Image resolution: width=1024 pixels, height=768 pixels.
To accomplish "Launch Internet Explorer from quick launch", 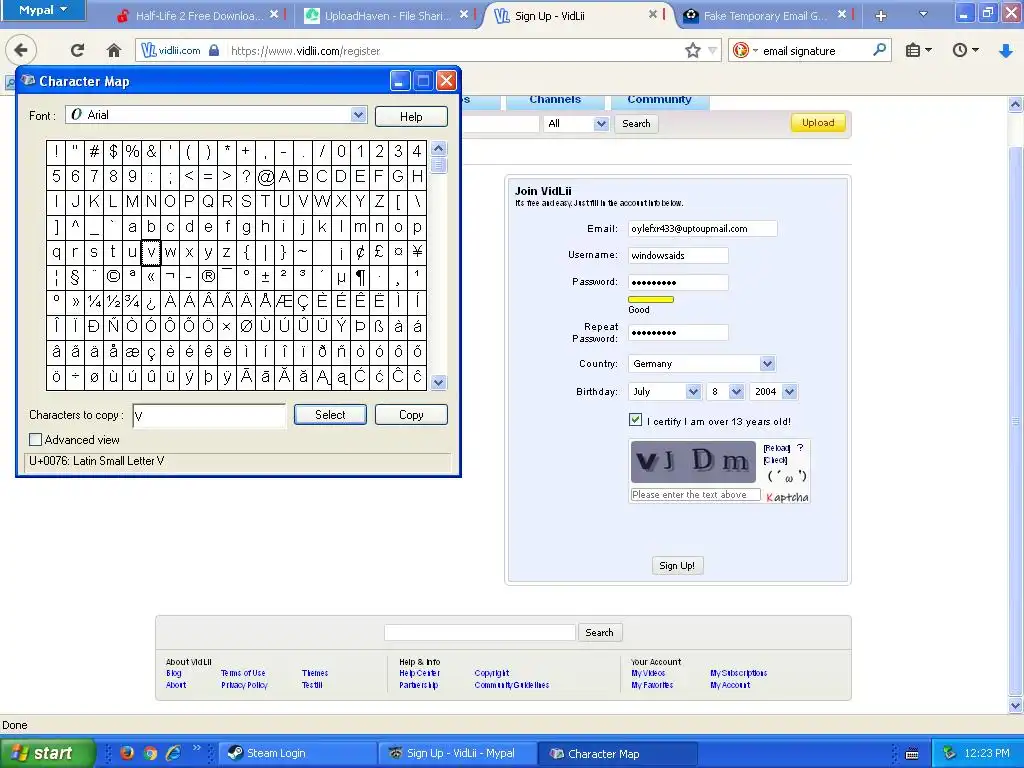I will pos(173,753).
